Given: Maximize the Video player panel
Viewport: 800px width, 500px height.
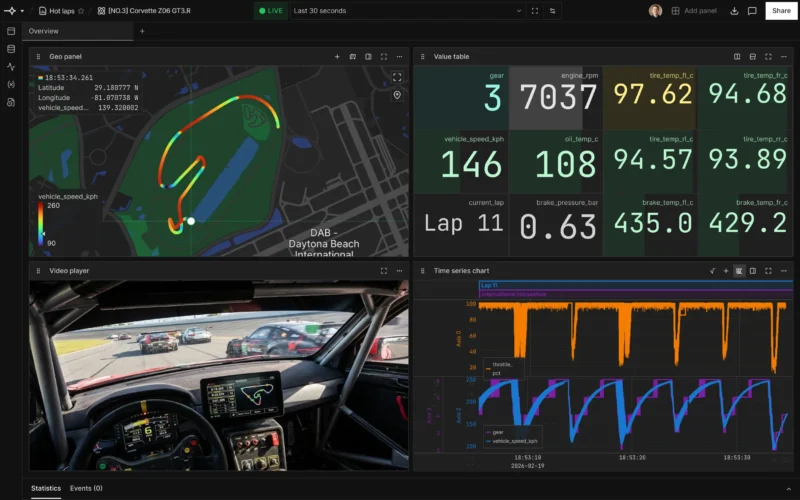Looking at the screenshot, I should [x=383, y=270].
